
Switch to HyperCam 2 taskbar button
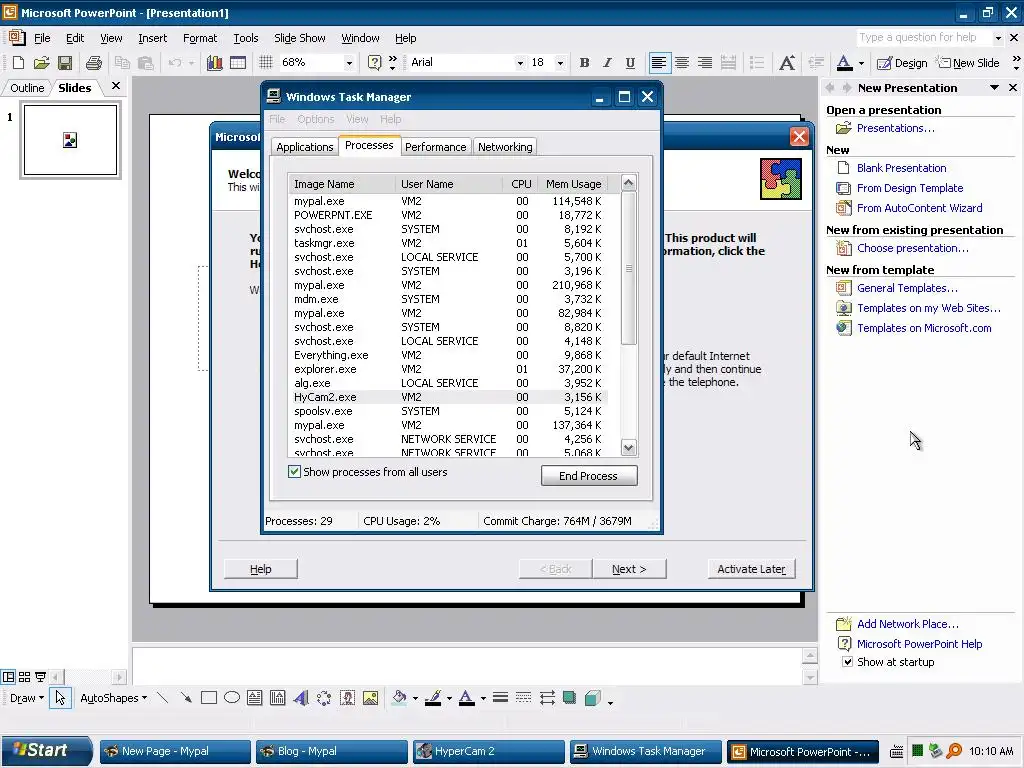[x=488, y=752]
